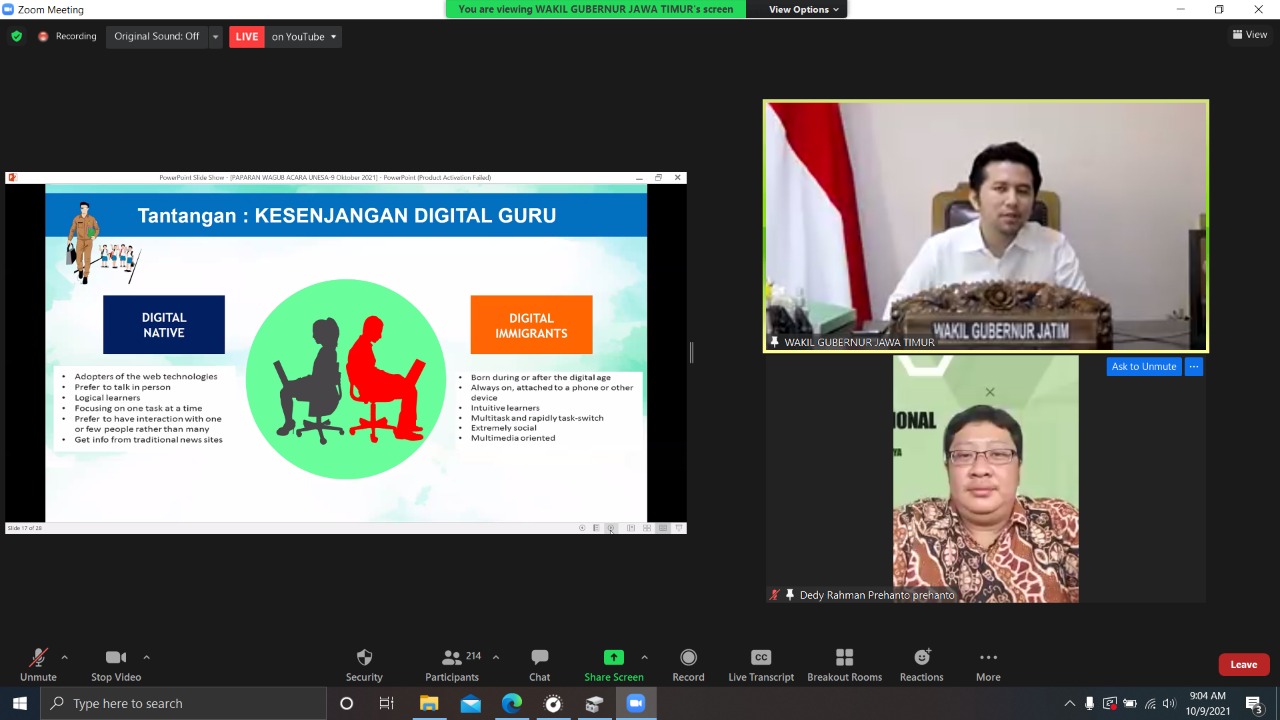
Task: Enable Live Transcript captions
Action: (761, 665)
